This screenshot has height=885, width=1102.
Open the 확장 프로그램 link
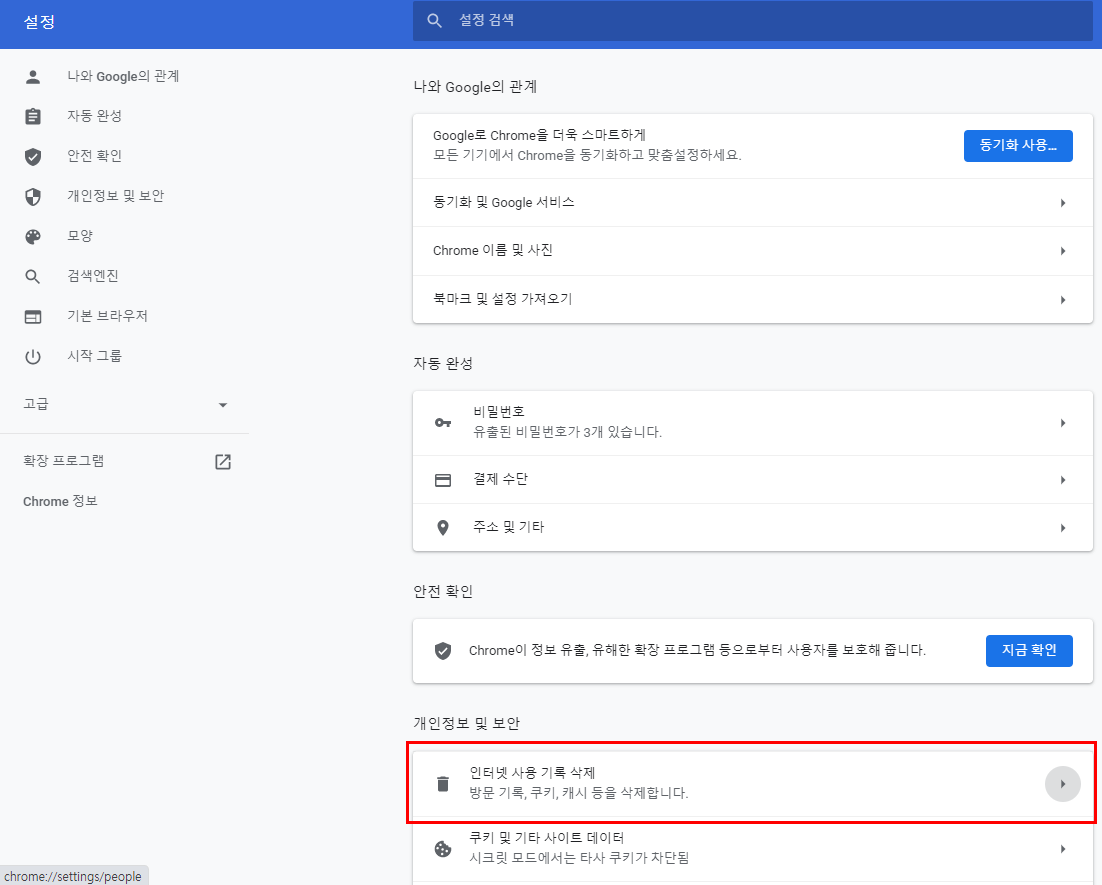[63, 461]
